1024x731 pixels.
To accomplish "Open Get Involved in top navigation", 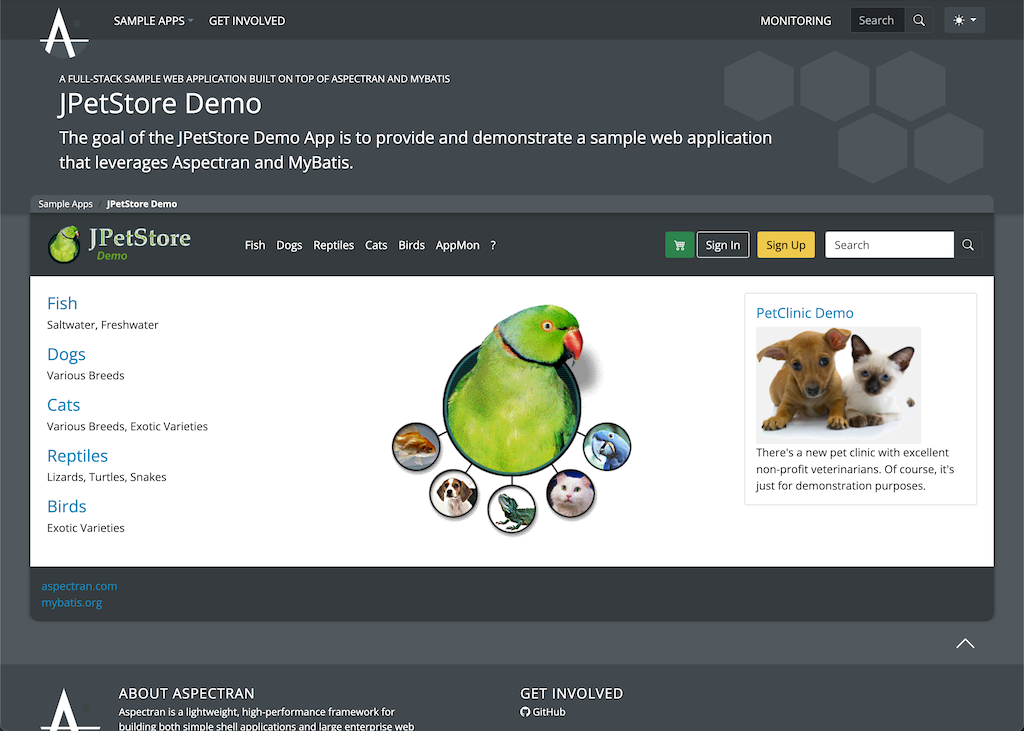I will click(247, 20).
